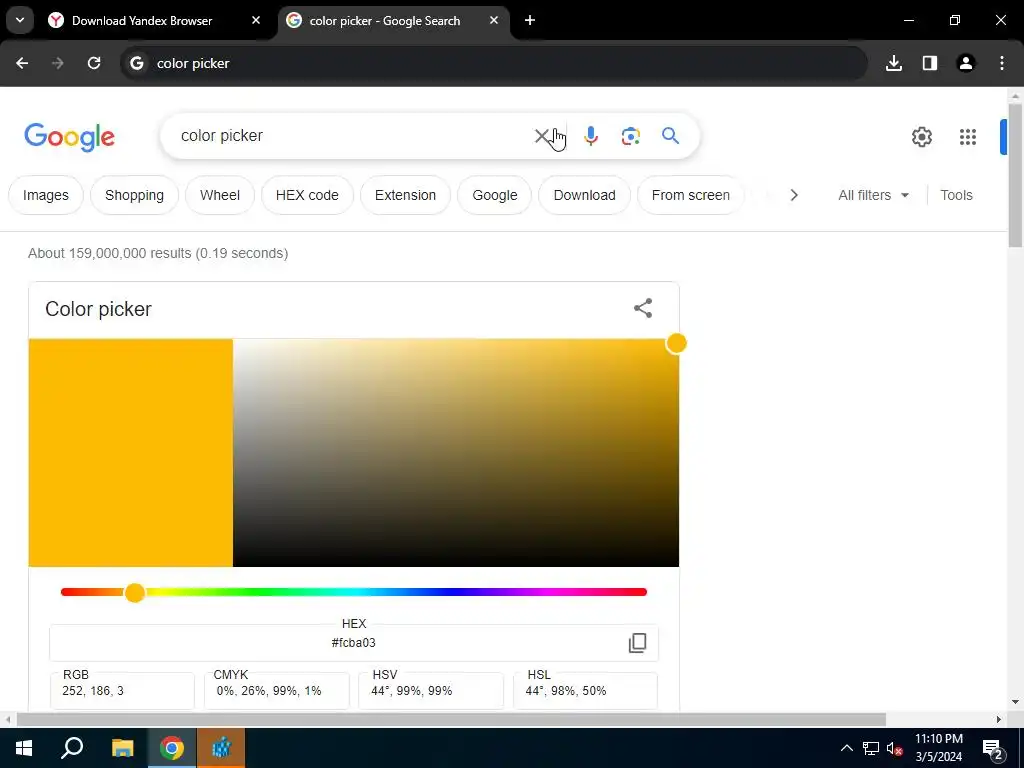Close the Download Yandex Browser tab
This screenshot has height=768, width=1024.
pos(256,20)
